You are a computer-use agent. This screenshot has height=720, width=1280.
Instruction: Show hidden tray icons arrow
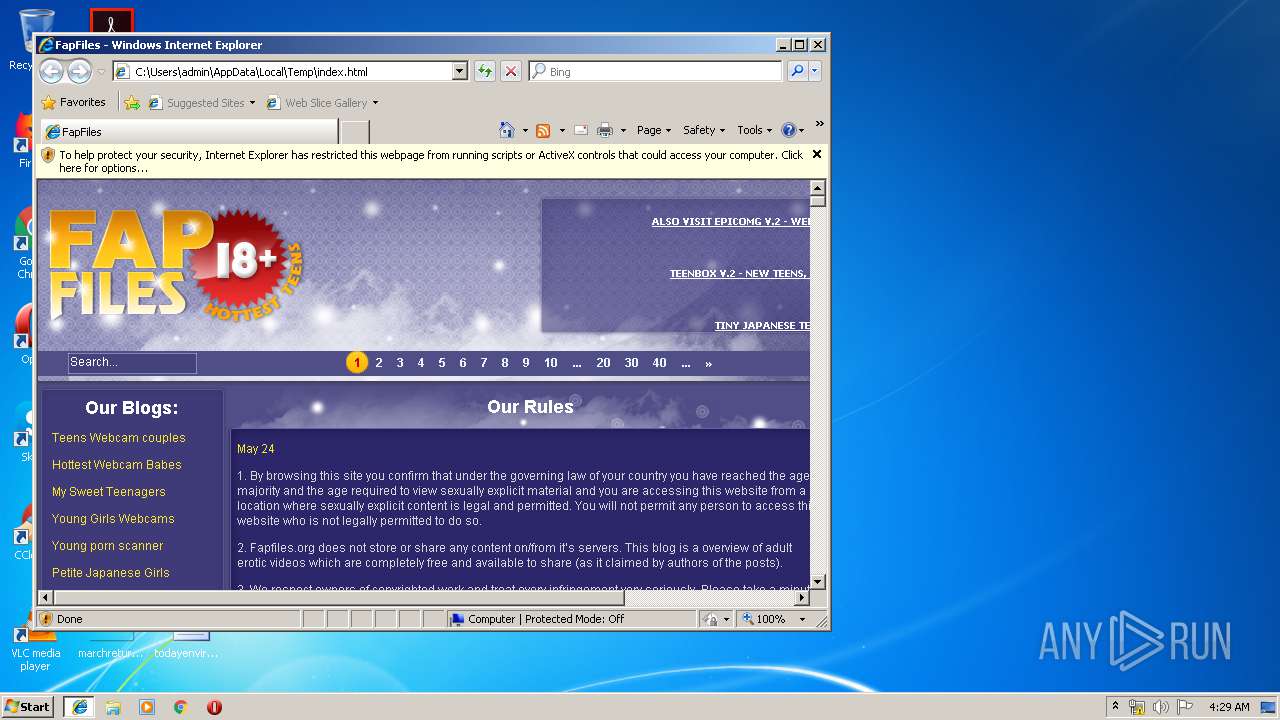click(1116, 707)
